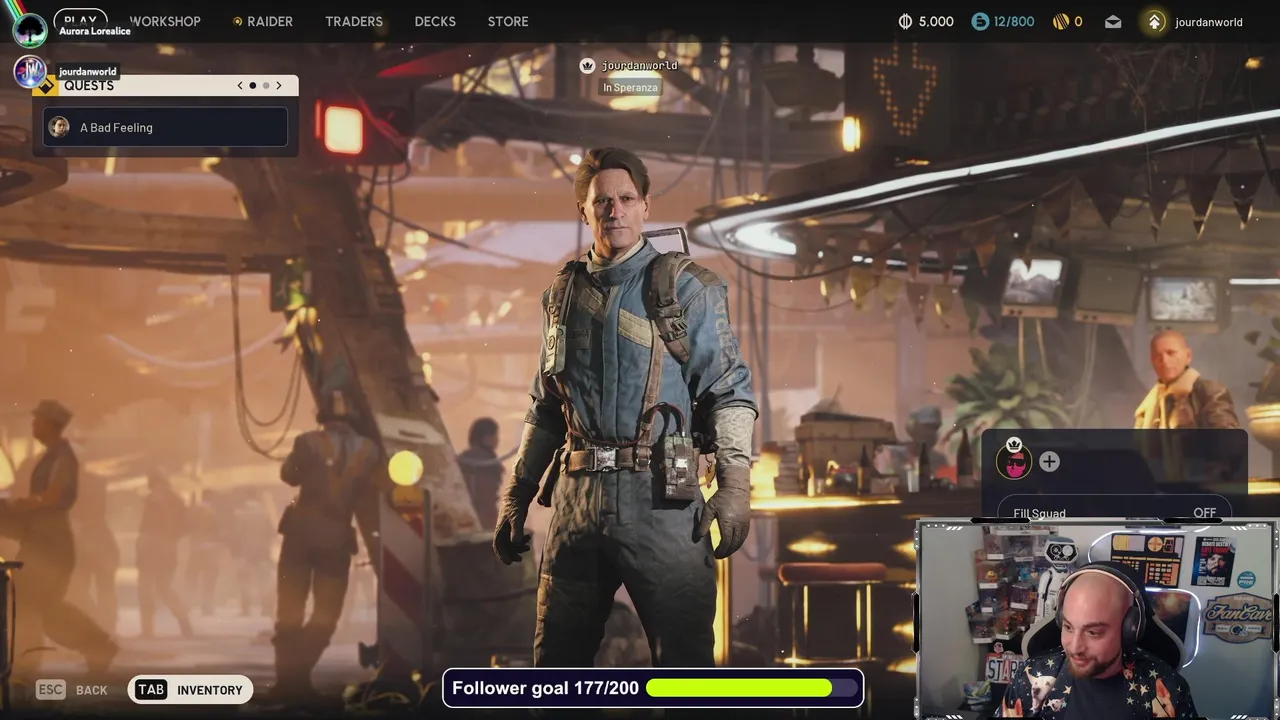
Task: Click the raider character model
Action: pos(628,405)
